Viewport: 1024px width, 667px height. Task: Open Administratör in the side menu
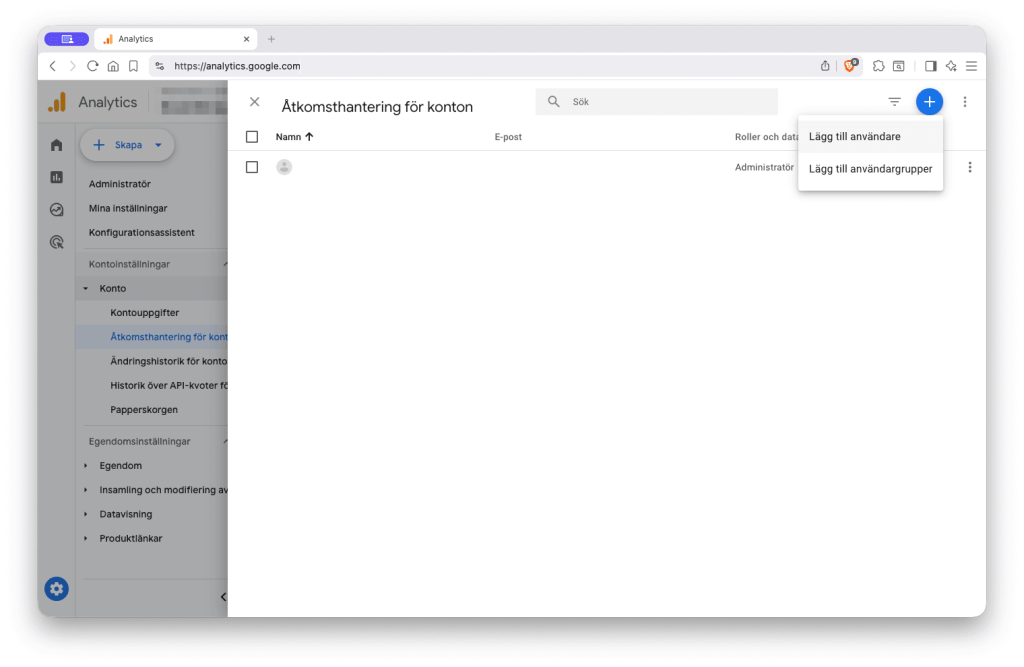(x=120, y=184)
